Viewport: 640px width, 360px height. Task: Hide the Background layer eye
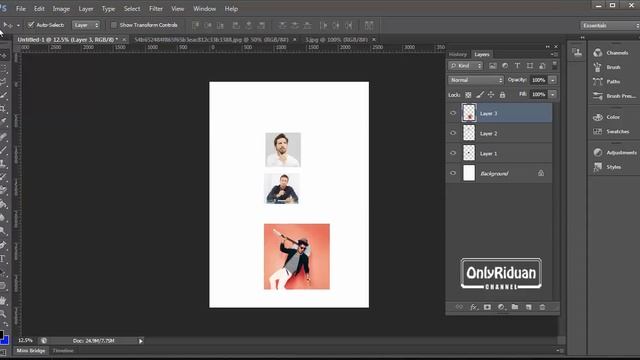click(x=453, y=173)
